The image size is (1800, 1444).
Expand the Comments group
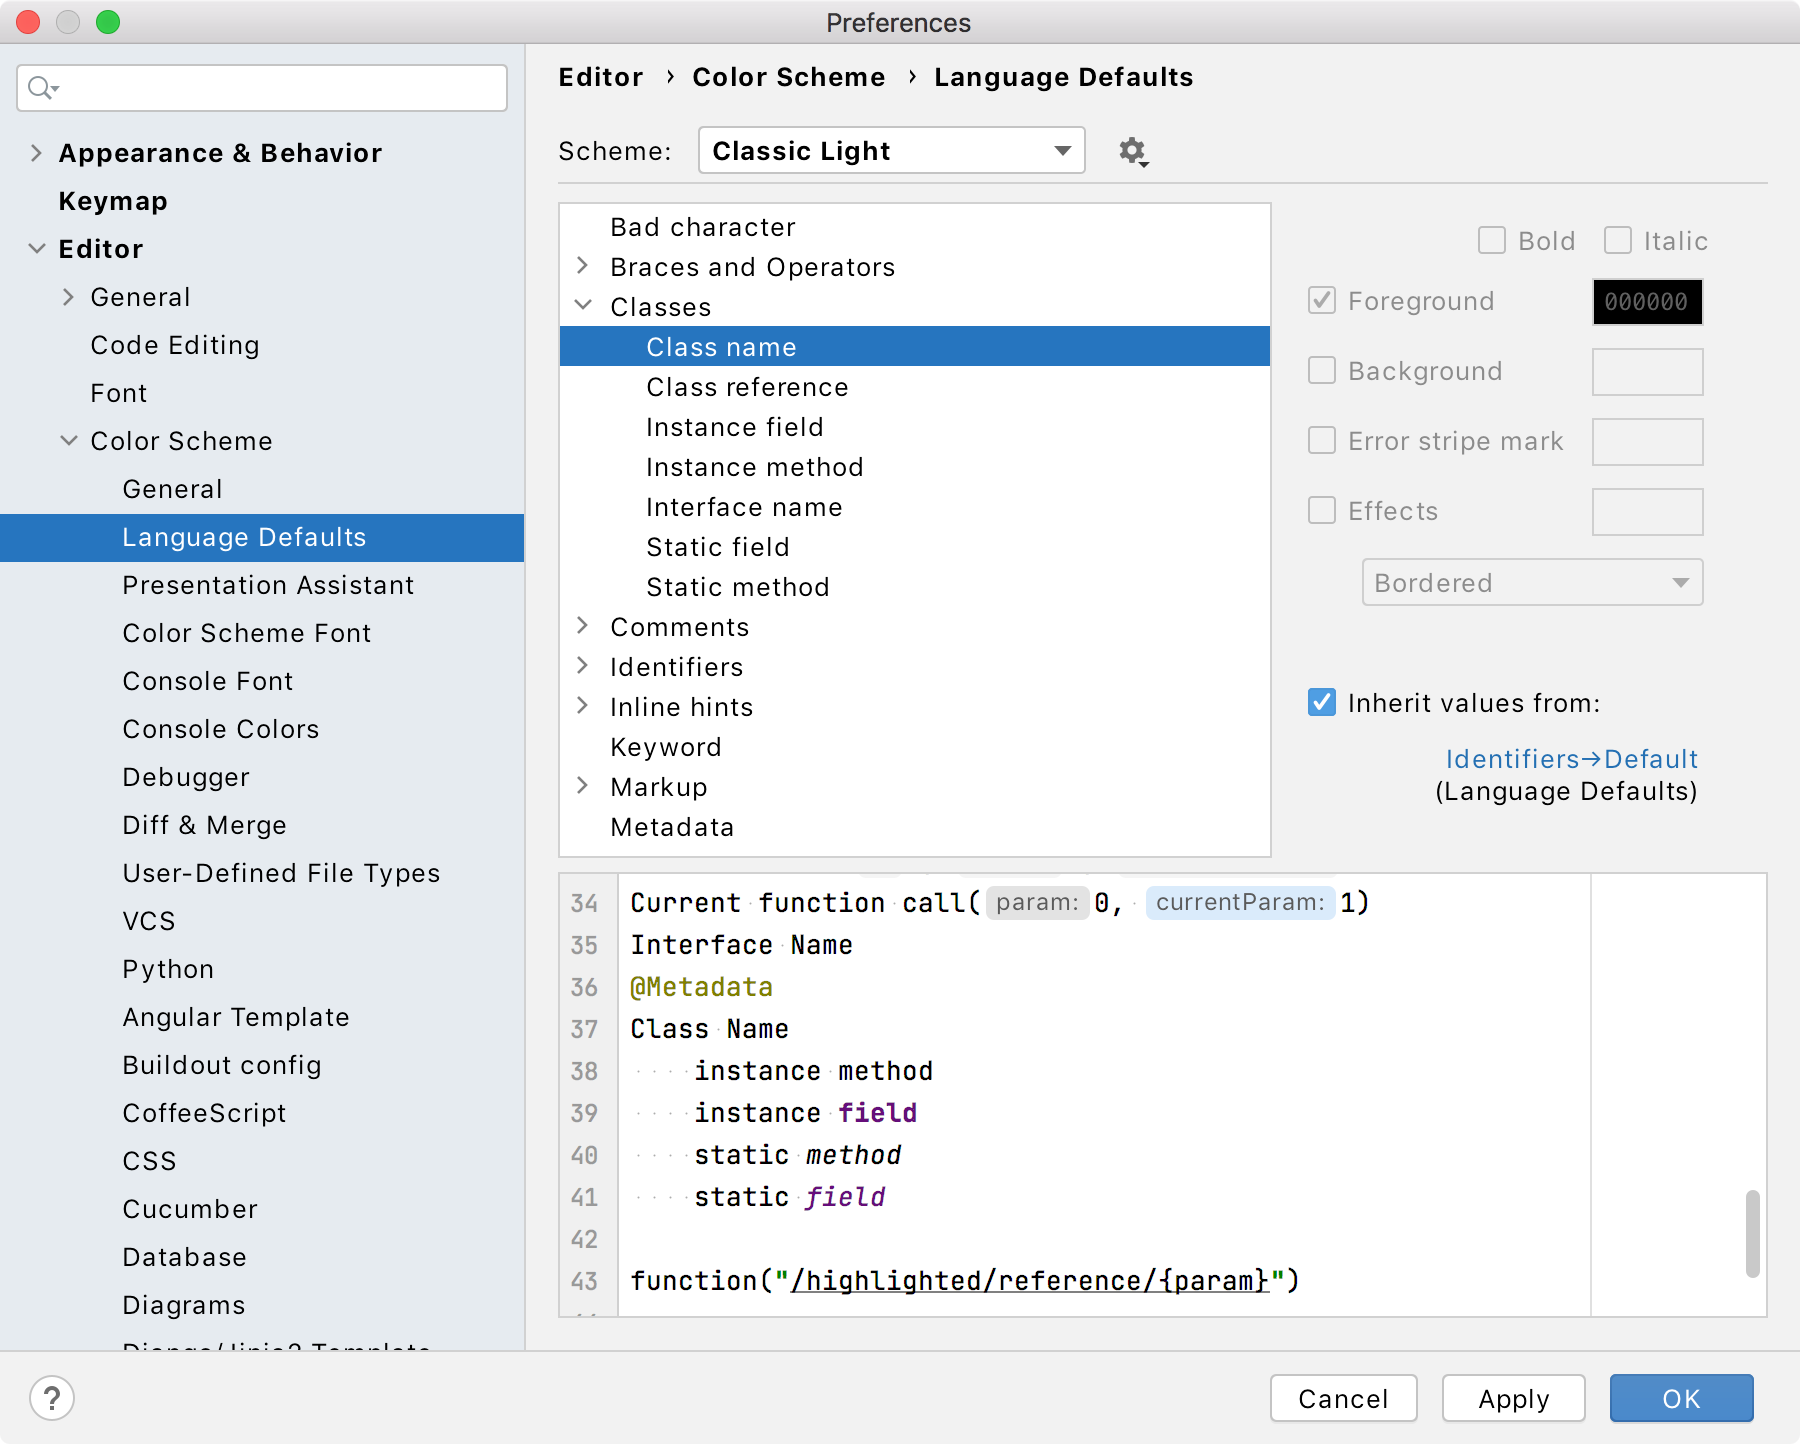[x=583, y=626]
